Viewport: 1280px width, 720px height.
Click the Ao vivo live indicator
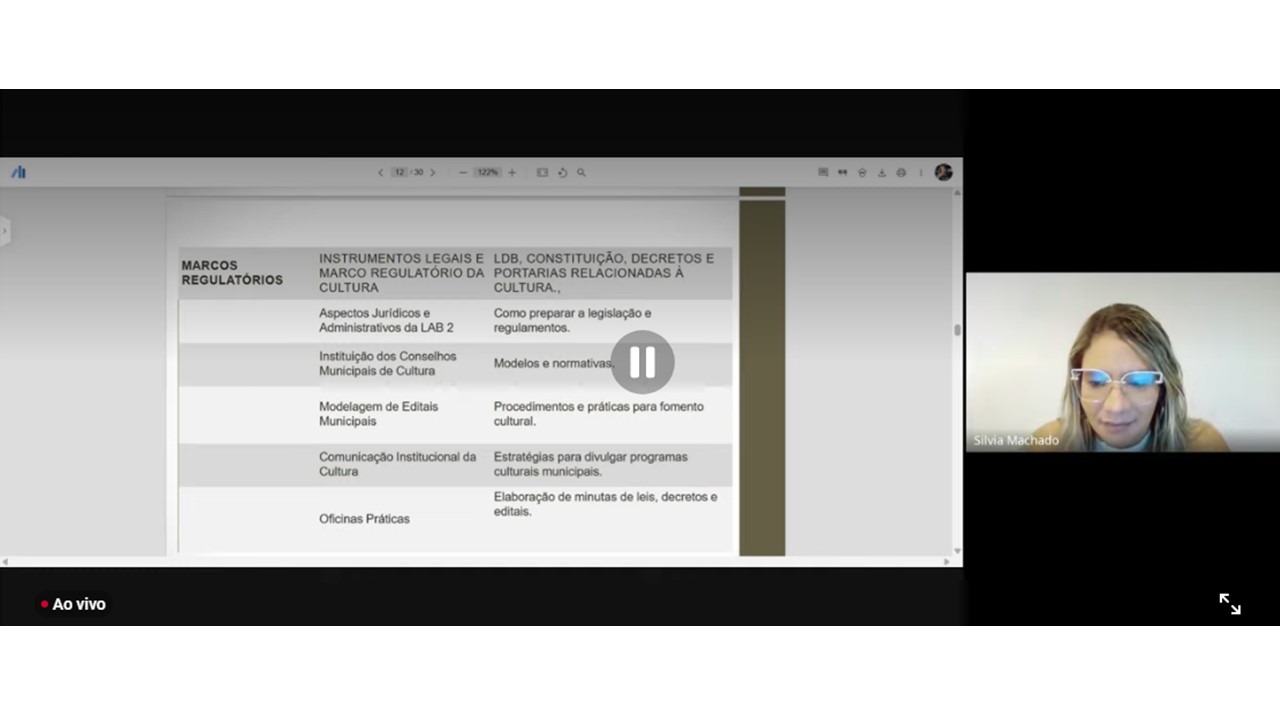(73, 604)
